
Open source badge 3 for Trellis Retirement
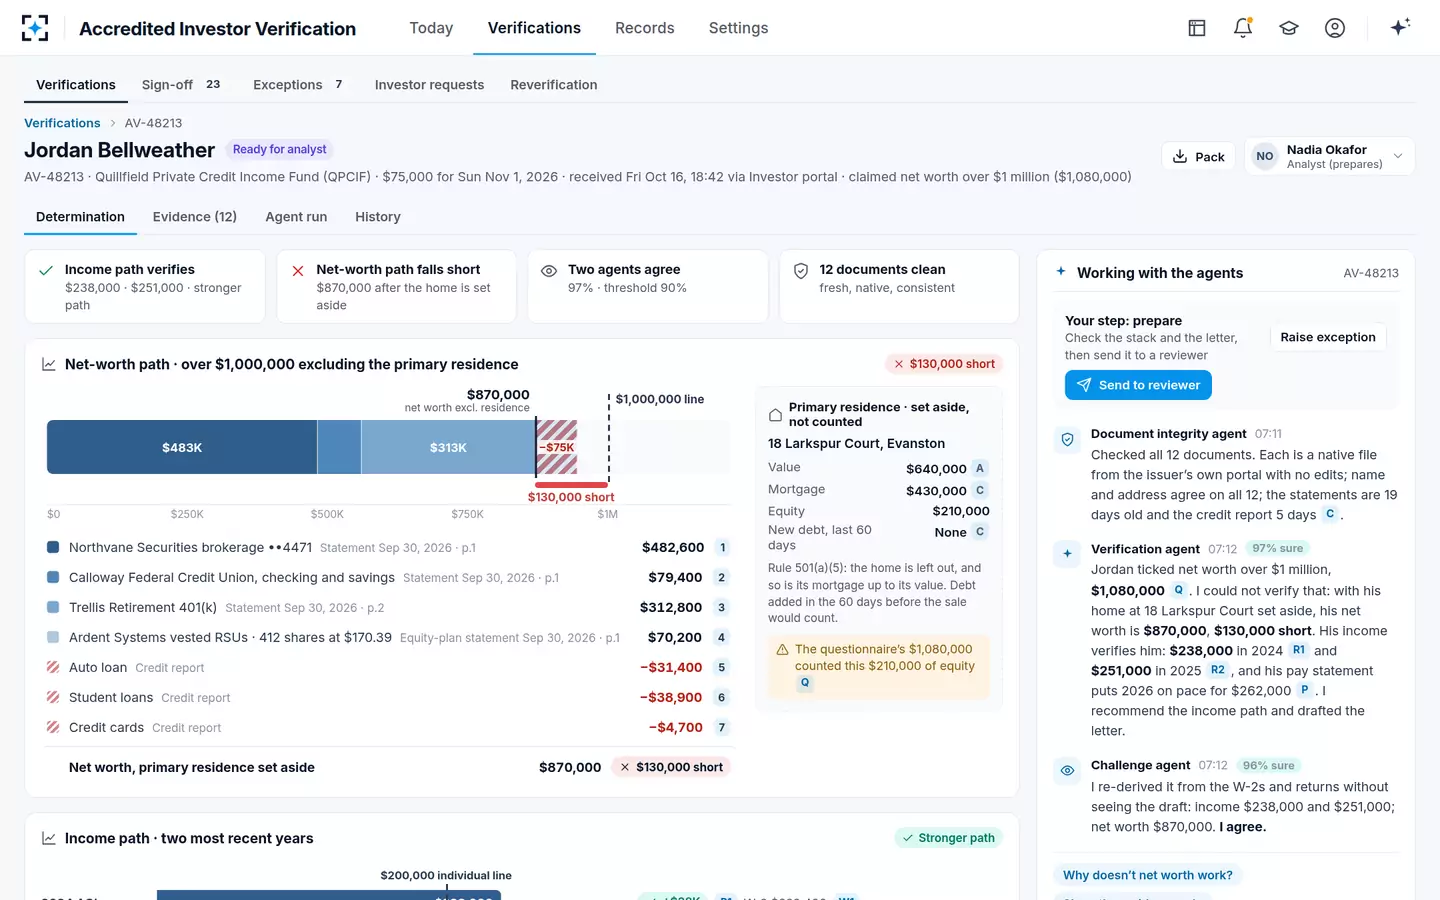tap(722, 608)
